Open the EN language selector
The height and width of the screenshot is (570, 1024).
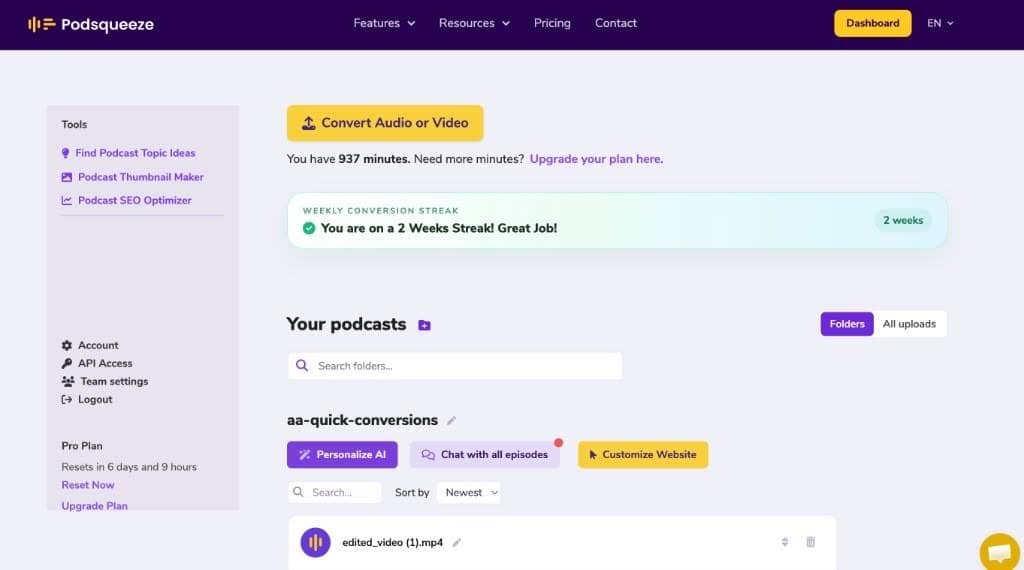[x=940, y=24]
